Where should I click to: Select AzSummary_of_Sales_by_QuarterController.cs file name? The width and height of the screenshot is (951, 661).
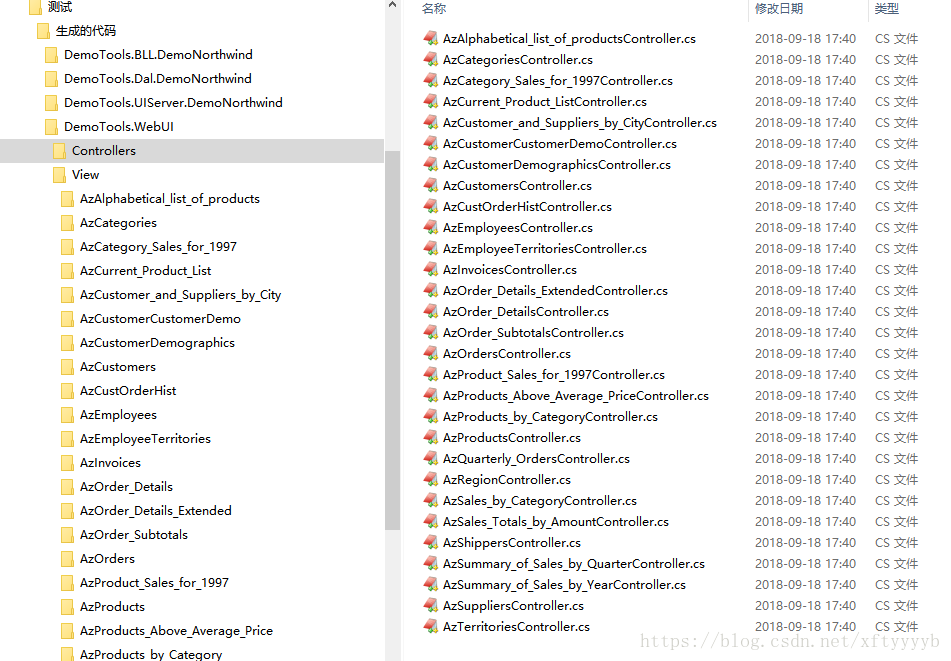click(x=574, y=564)
